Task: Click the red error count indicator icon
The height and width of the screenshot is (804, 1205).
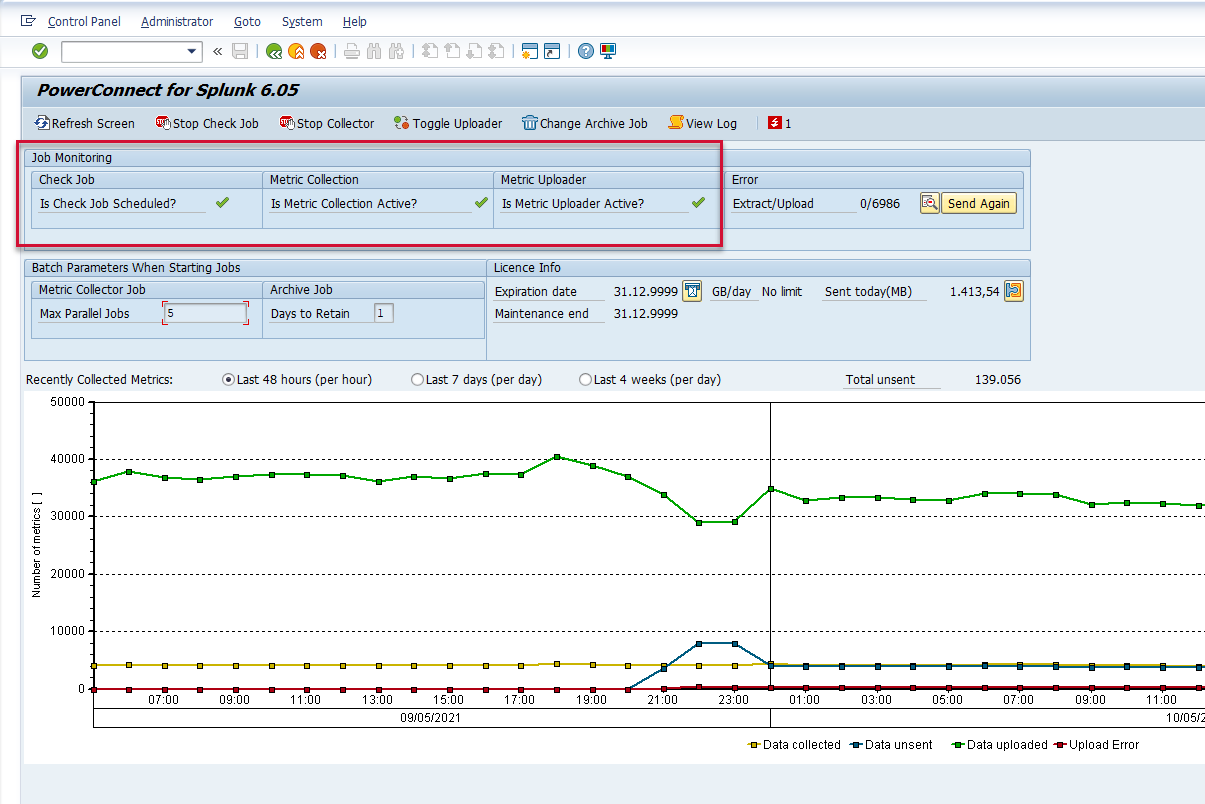Action: click(x=774, y=123)
